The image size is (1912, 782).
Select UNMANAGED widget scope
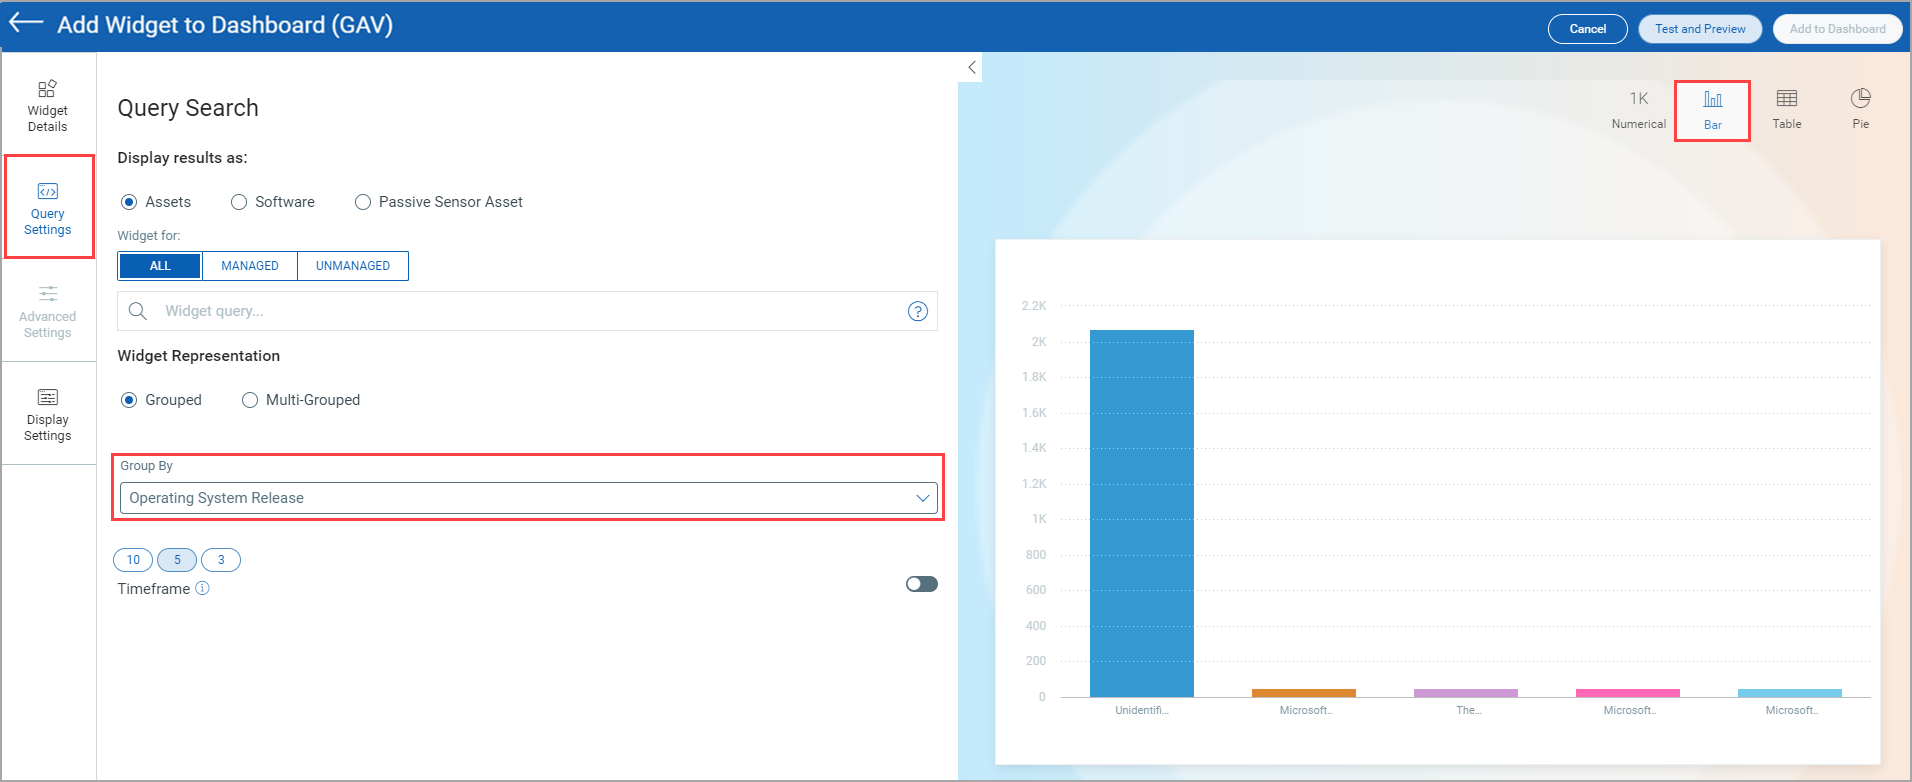coord(353,266)
